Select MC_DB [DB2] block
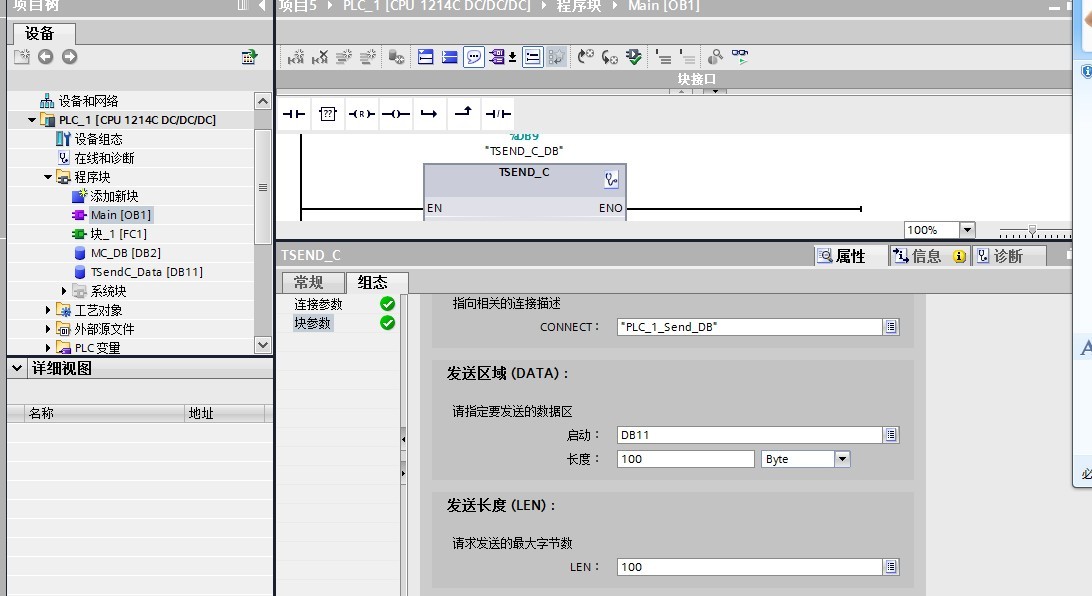 [x=125, y=253]
